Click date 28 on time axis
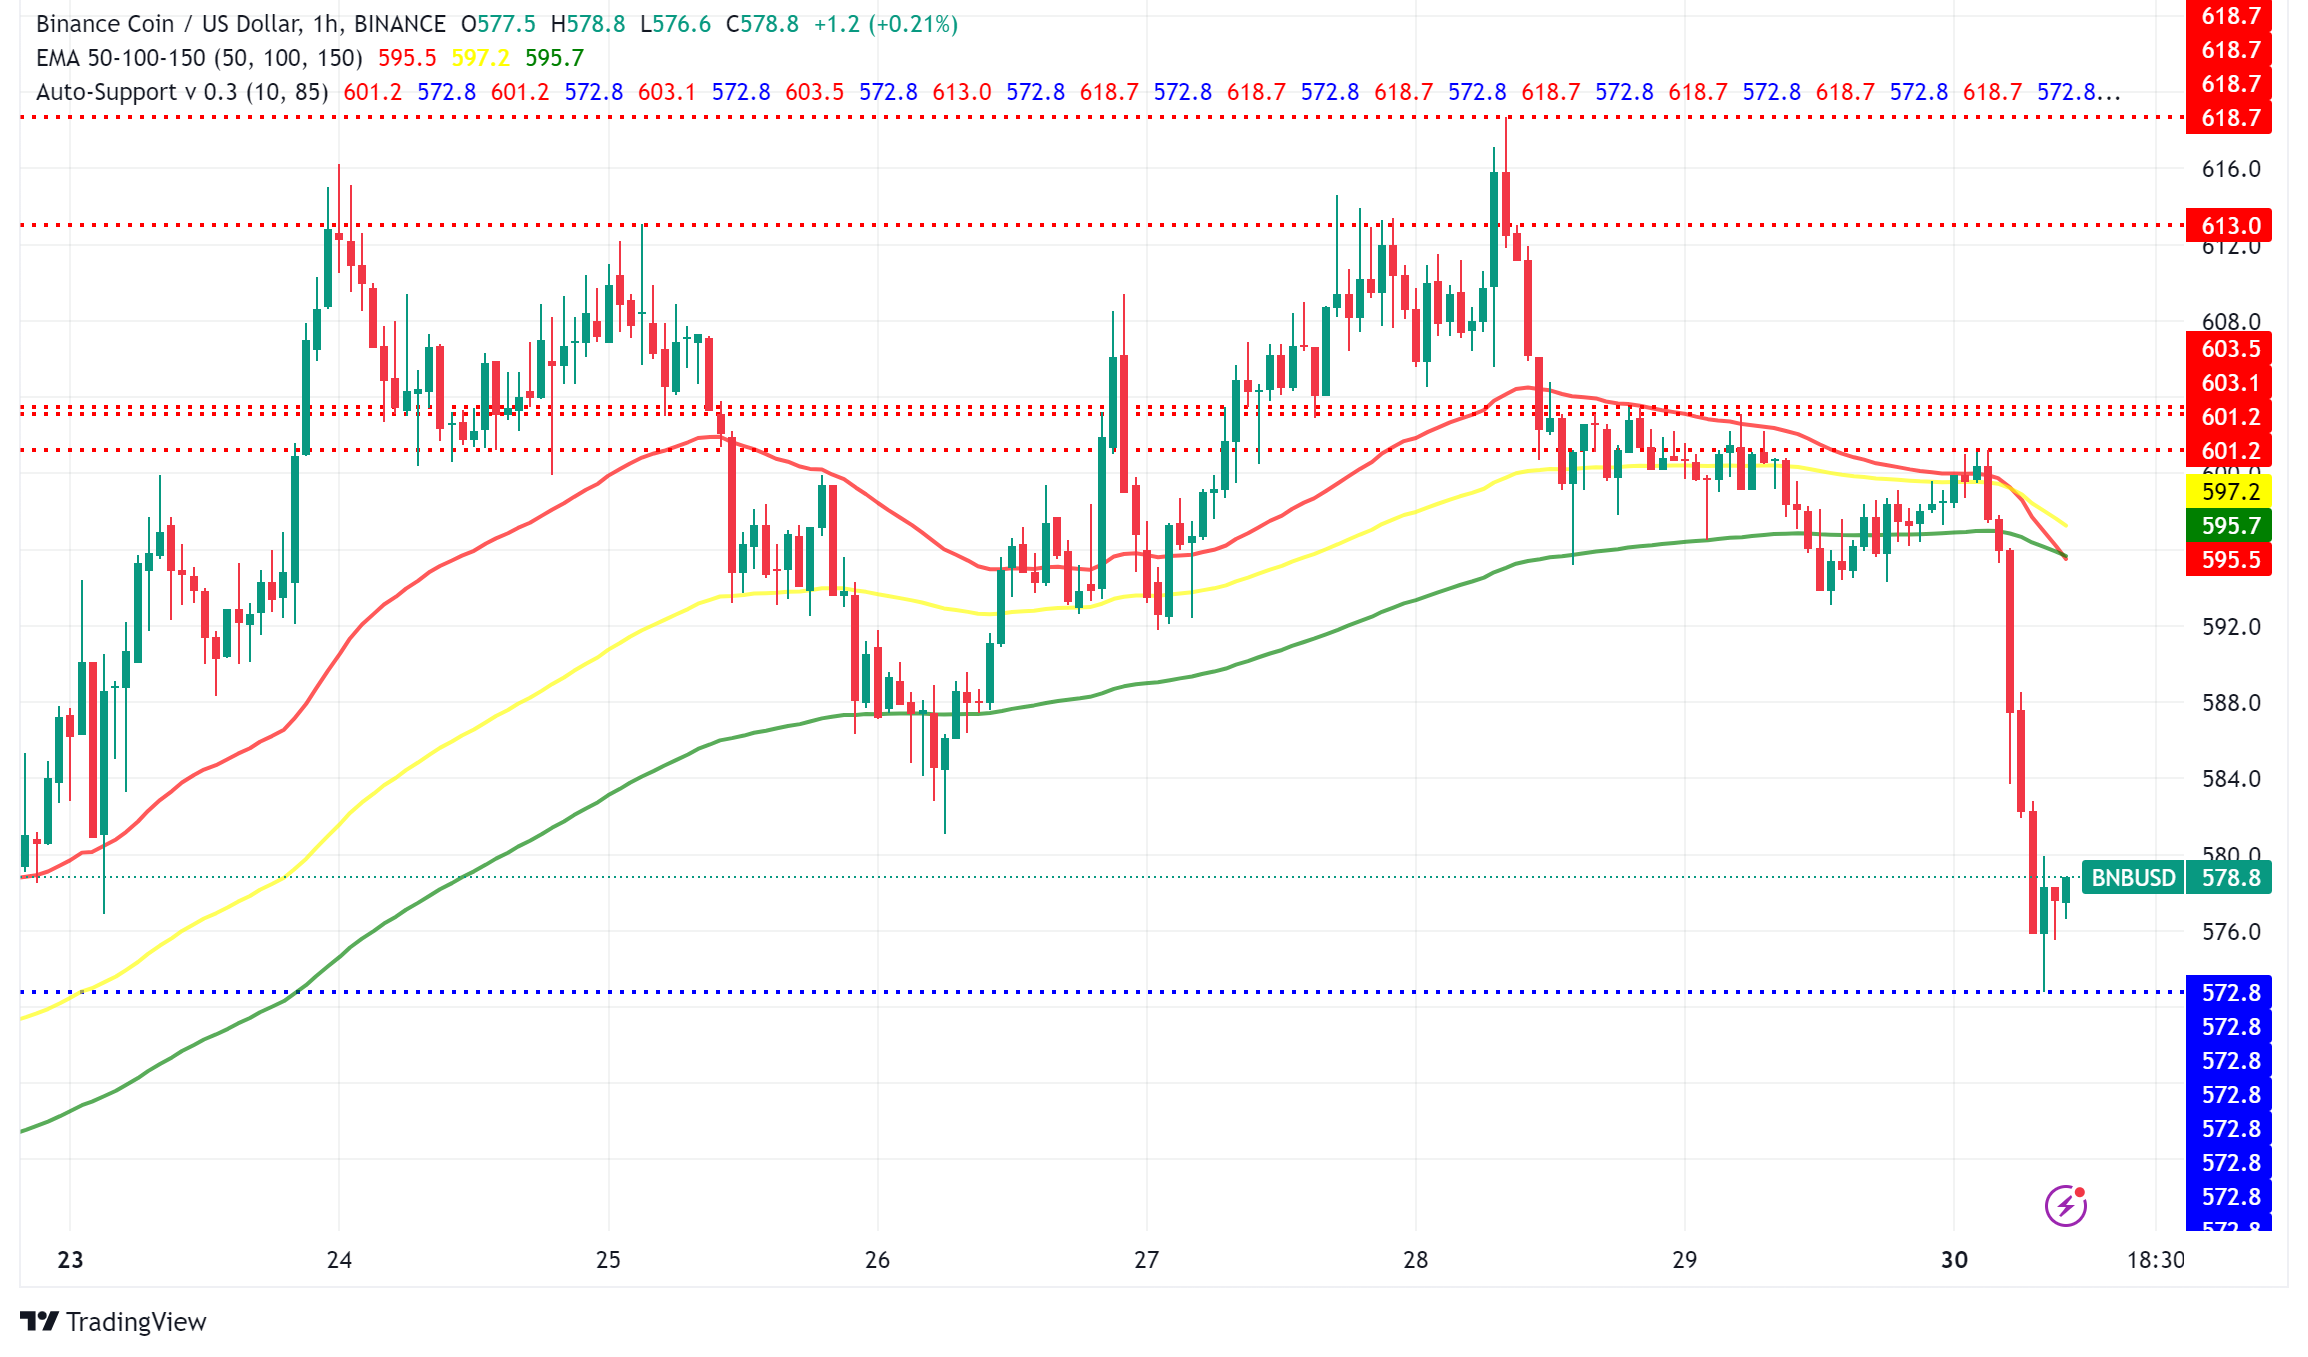 pyautogui.click(x=1415, y=1260)
